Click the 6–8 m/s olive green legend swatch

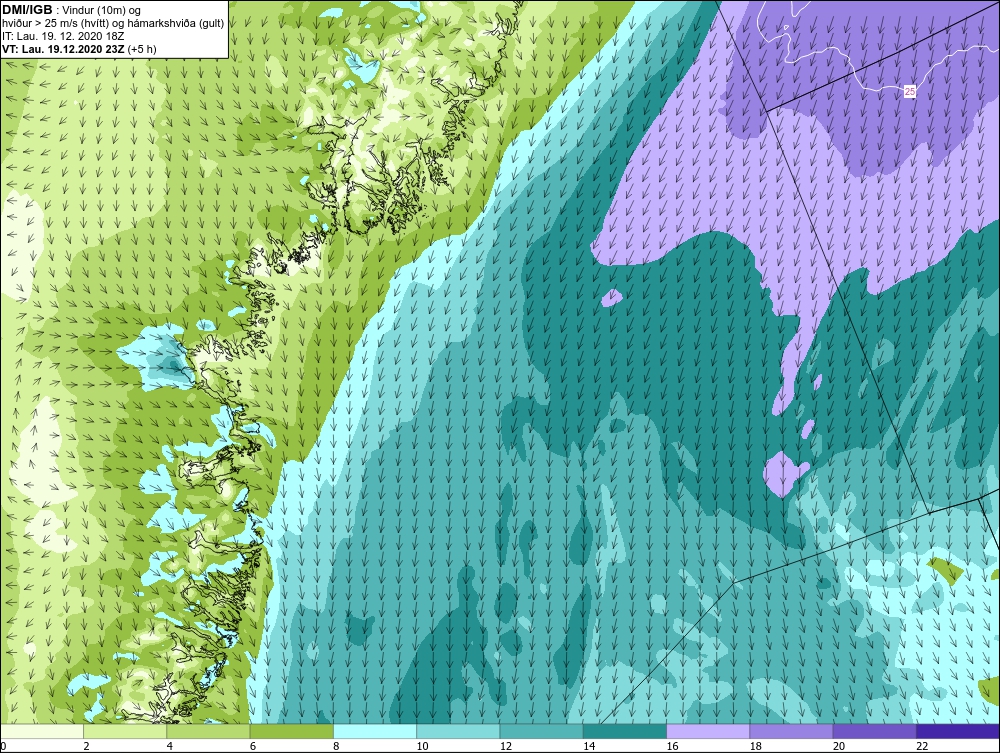pyautogui.click(x=292, y=731)
